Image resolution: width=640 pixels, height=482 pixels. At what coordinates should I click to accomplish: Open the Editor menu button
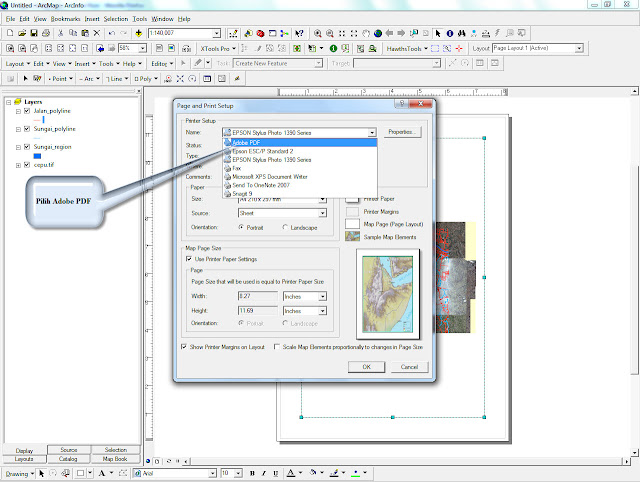162,63
